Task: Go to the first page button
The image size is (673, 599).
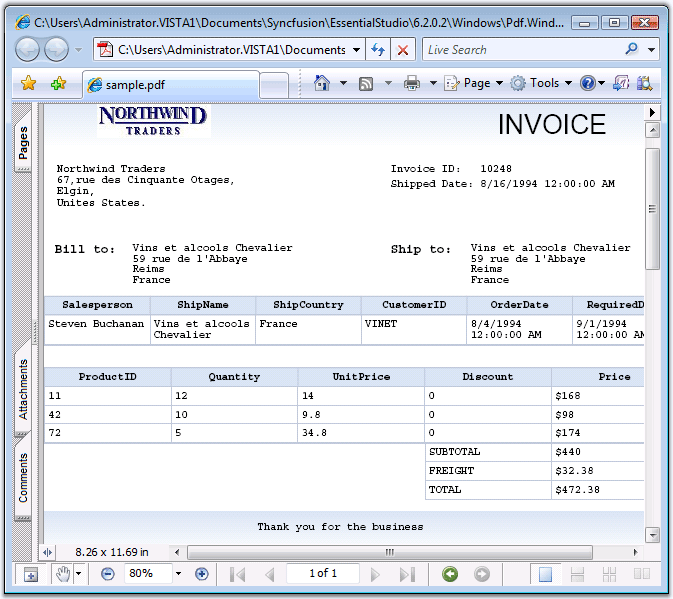Action: click(x=237, y=574)
